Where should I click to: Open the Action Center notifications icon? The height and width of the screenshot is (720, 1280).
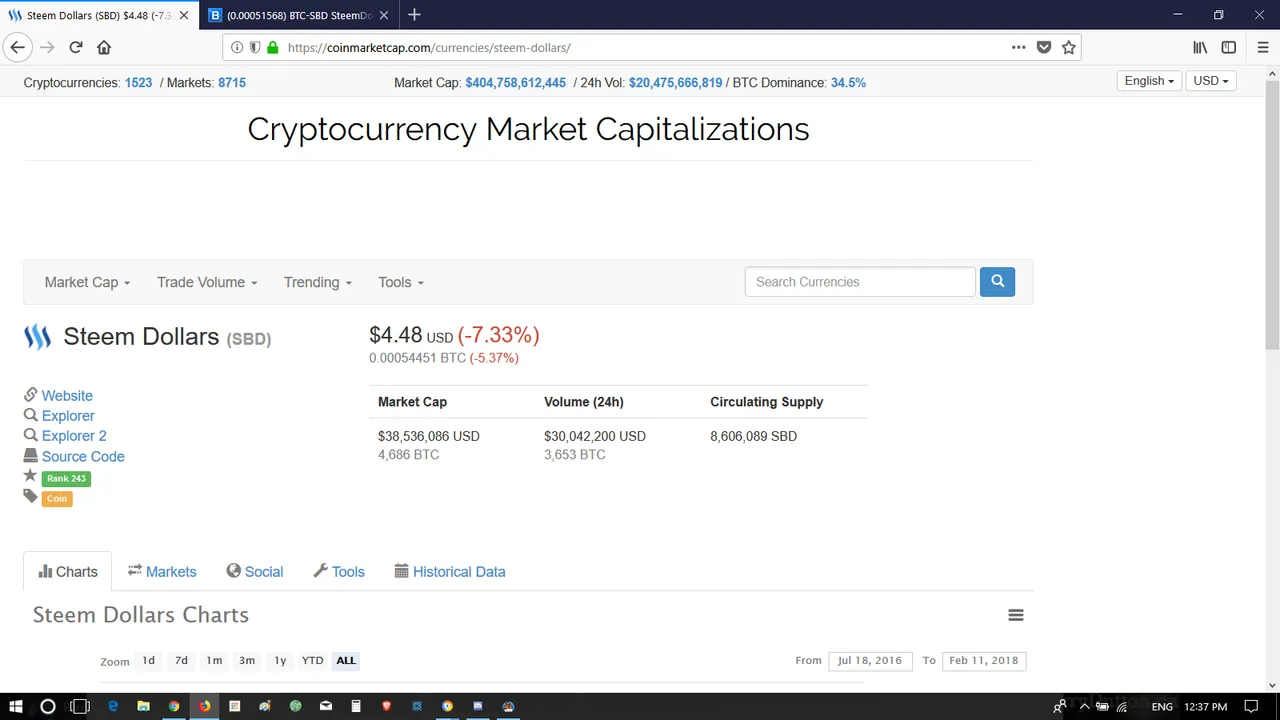click(1253, 707)
